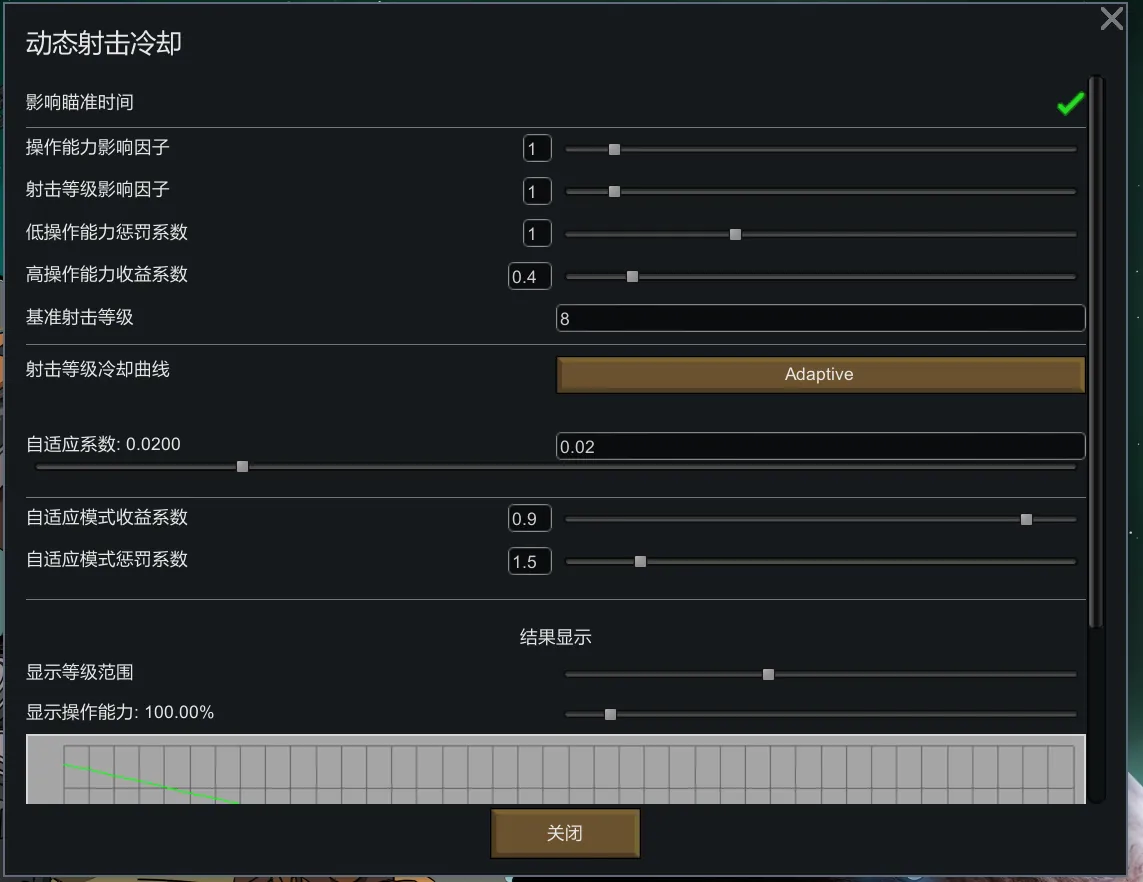Toggle the 影响瞄准时间 green checkmark
This screenshot has width=1143, height=882.
(x=1070, y=103)
